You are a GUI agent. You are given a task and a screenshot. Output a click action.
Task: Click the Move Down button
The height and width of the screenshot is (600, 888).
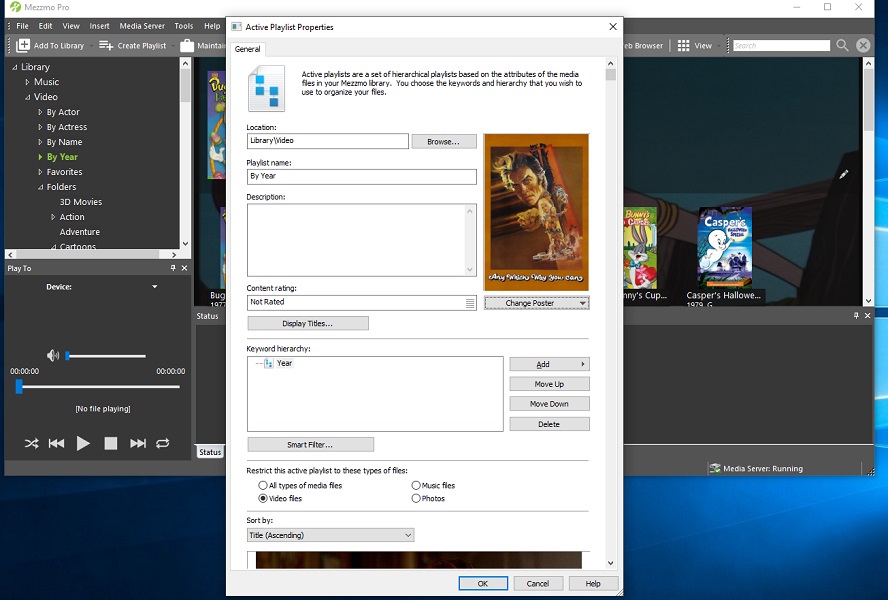point(549,404)
